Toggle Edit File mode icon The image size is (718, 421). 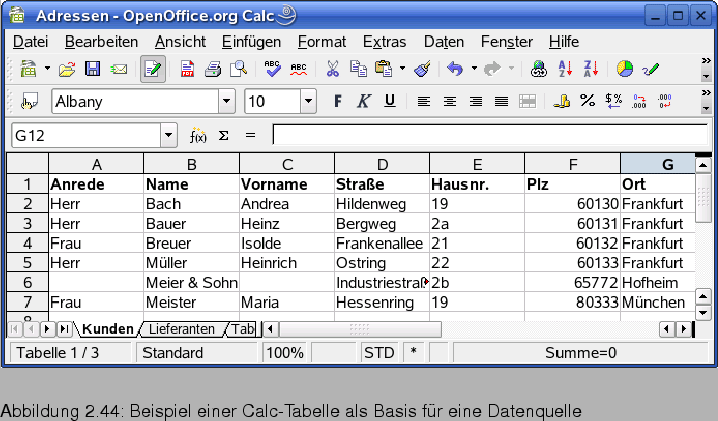click(152, 69)
